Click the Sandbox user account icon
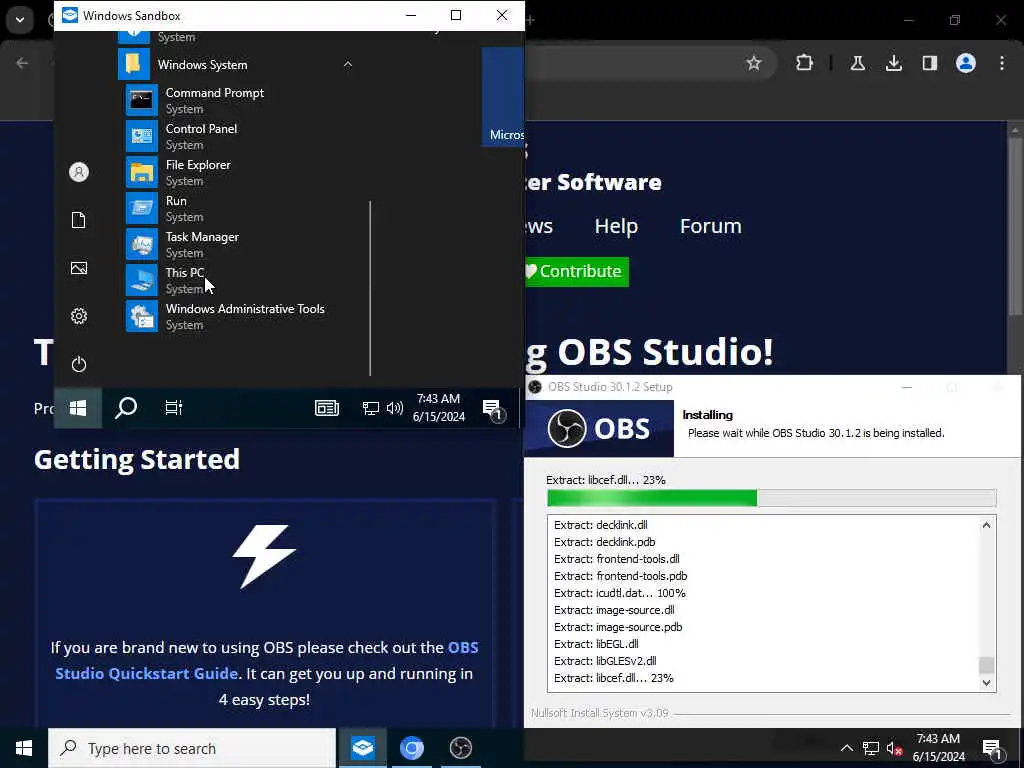The height and width of the screenshot is (768, 1024). (79, 172)
